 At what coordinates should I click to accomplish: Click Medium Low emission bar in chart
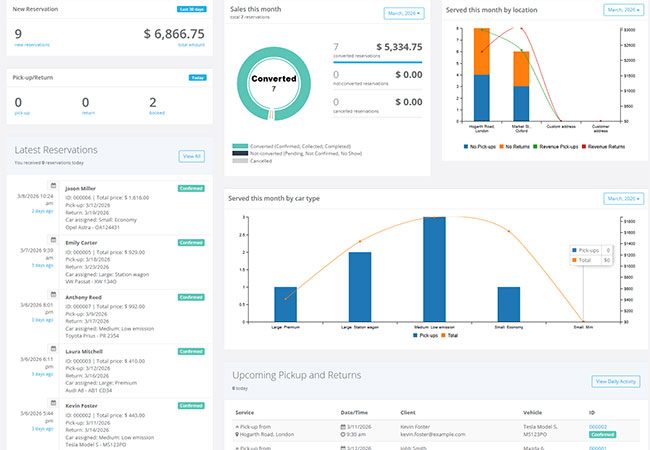pos(434,269)
